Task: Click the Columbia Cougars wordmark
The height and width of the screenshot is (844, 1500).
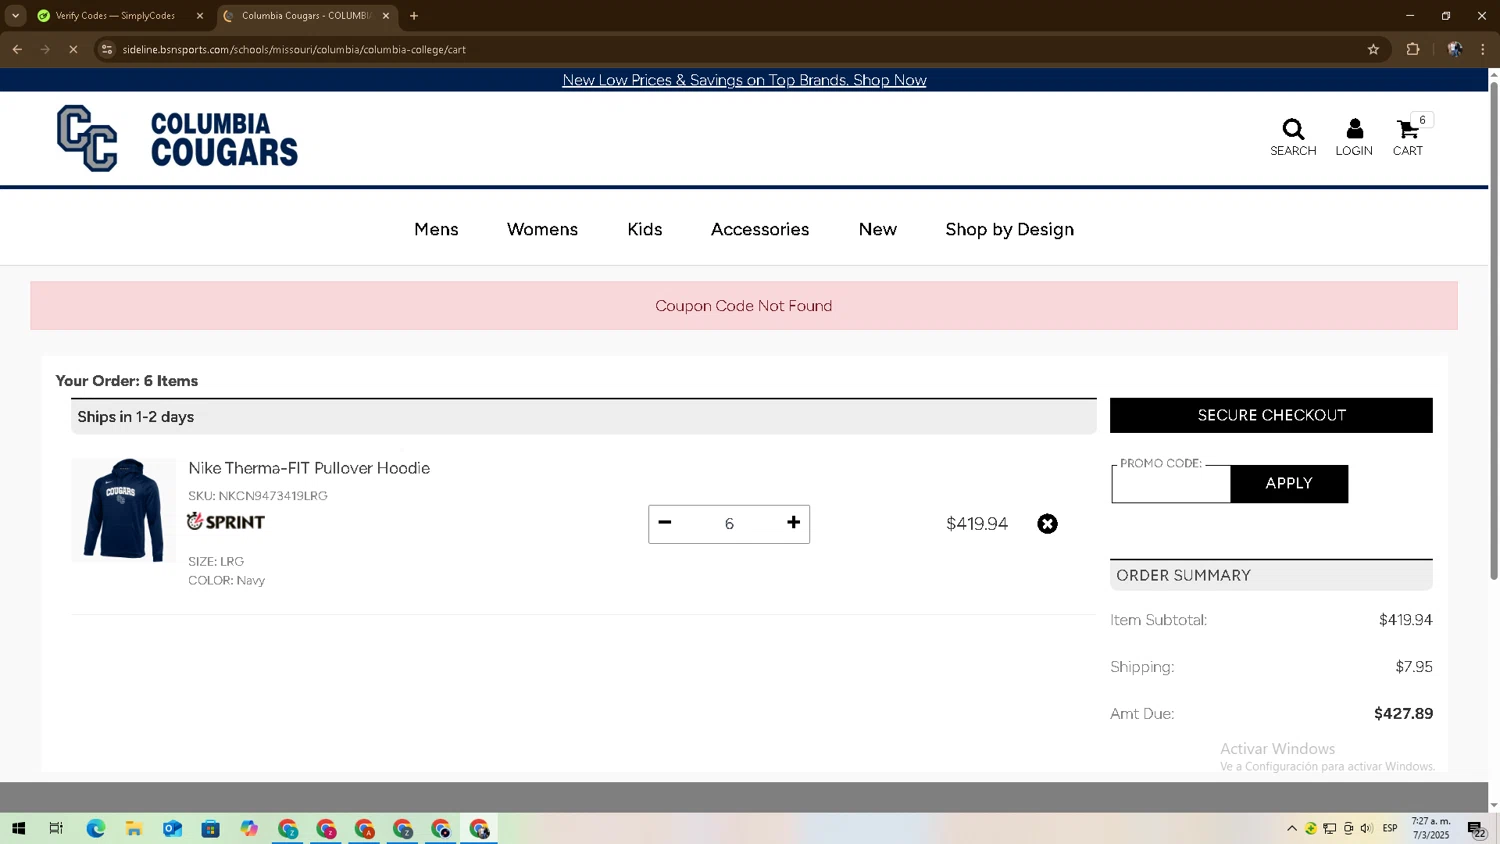Action: tap(224, 139)
